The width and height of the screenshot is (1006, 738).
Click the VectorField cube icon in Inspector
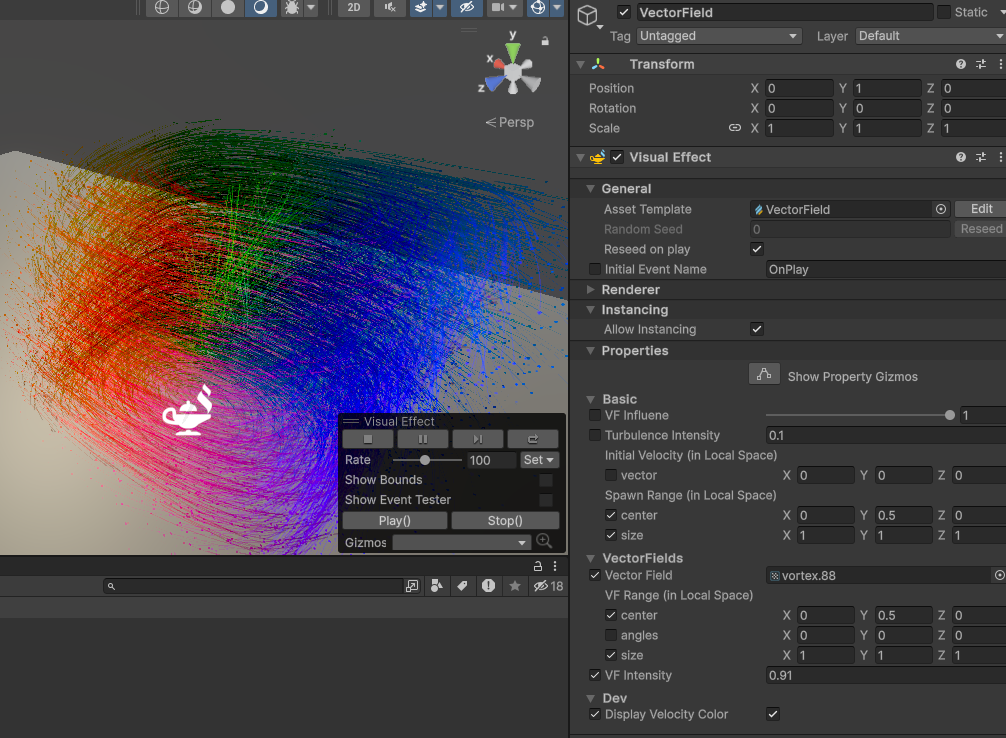(588, 13)
